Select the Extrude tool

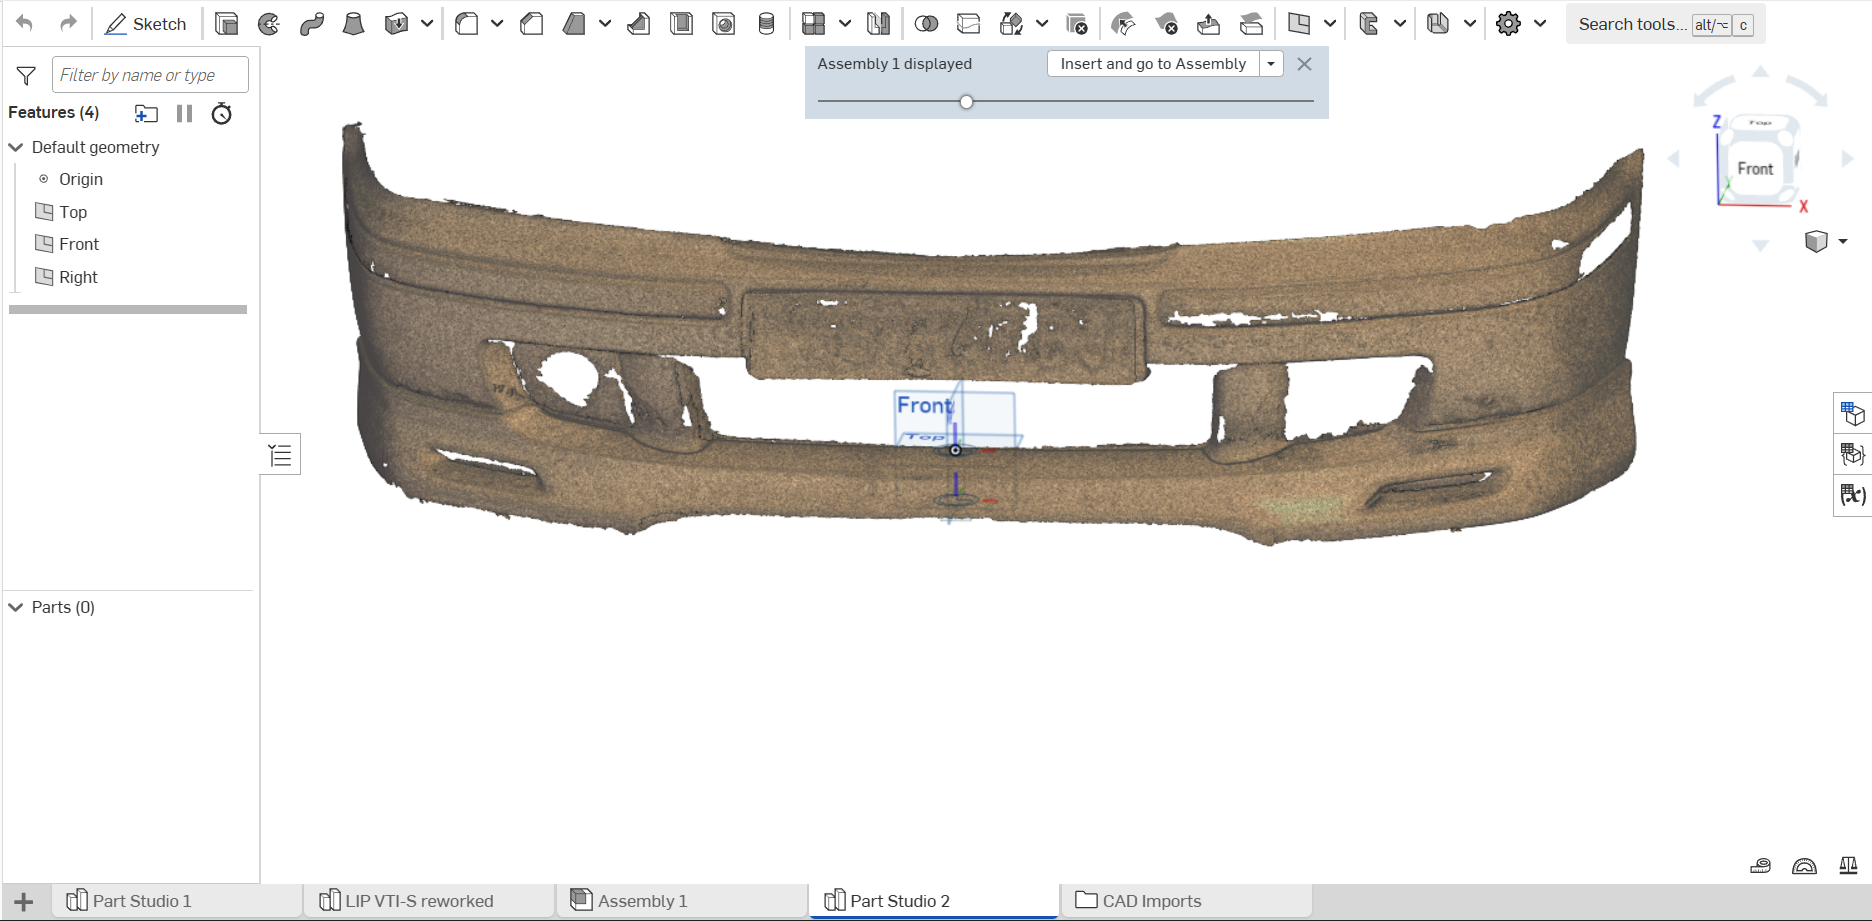click(227, 24)
